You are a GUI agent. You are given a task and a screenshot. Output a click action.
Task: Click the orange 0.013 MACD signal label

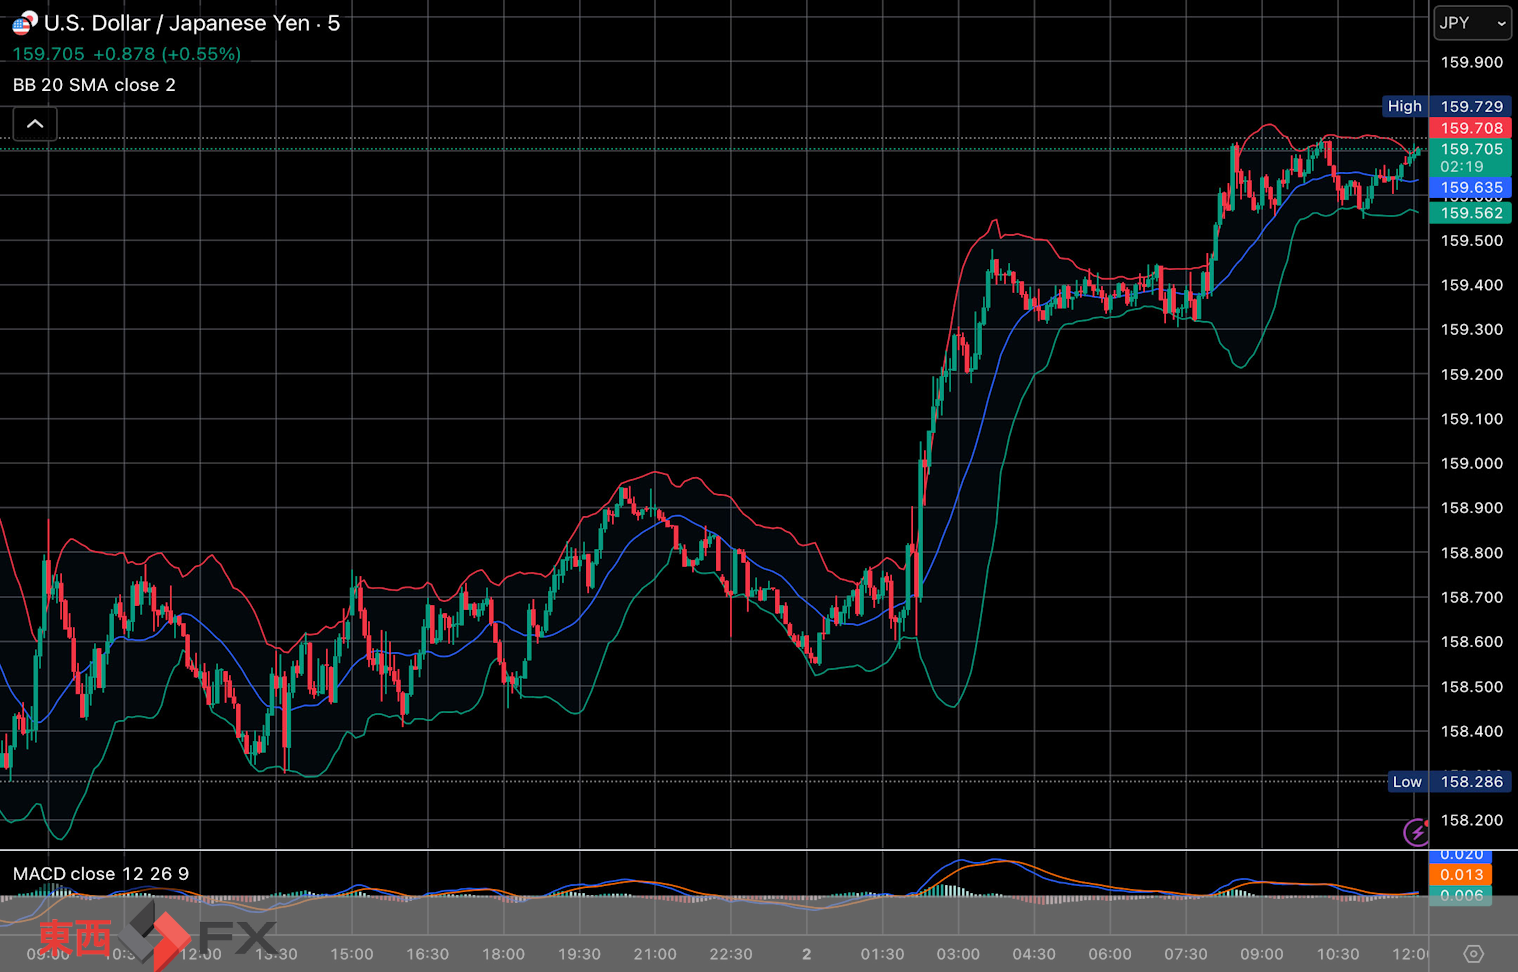pyautogui.click(x=1461, y=875)
